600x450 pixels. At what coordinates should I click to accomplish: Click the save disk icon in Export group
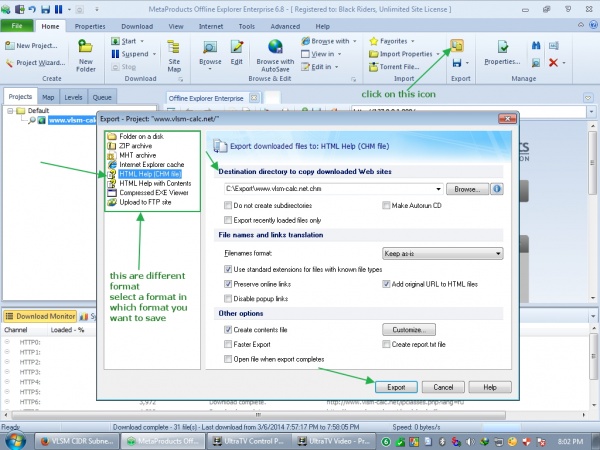(x=457, y=63)
